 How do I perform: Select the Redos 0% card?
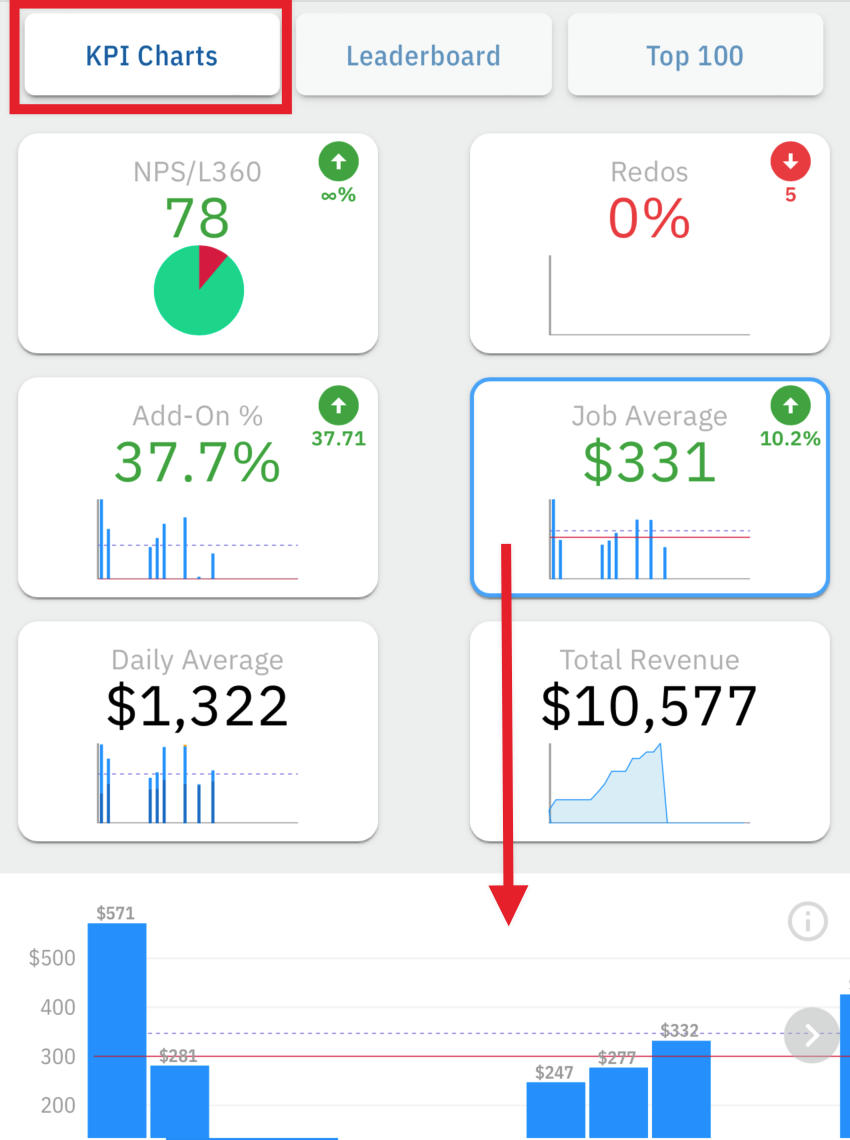[650, 244]
